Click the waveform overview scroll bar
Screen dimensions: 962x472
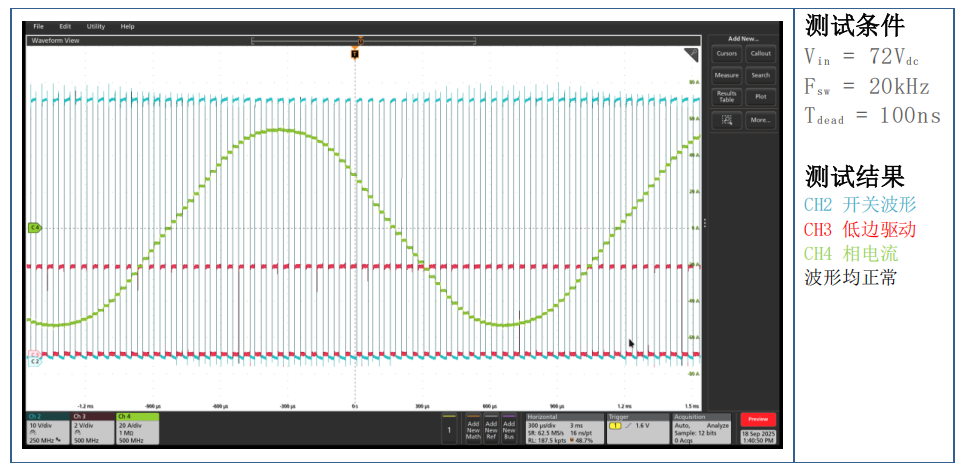coord(364,41)
